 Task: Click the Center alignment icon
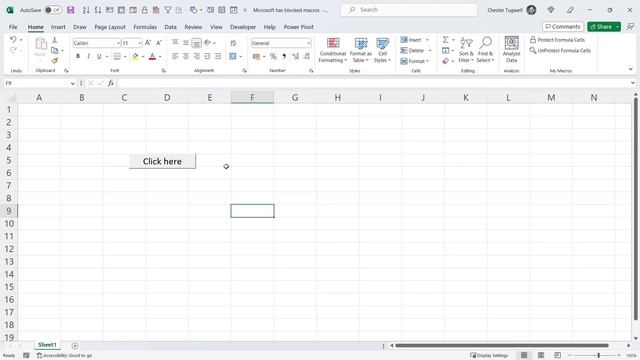coord(186,56)
